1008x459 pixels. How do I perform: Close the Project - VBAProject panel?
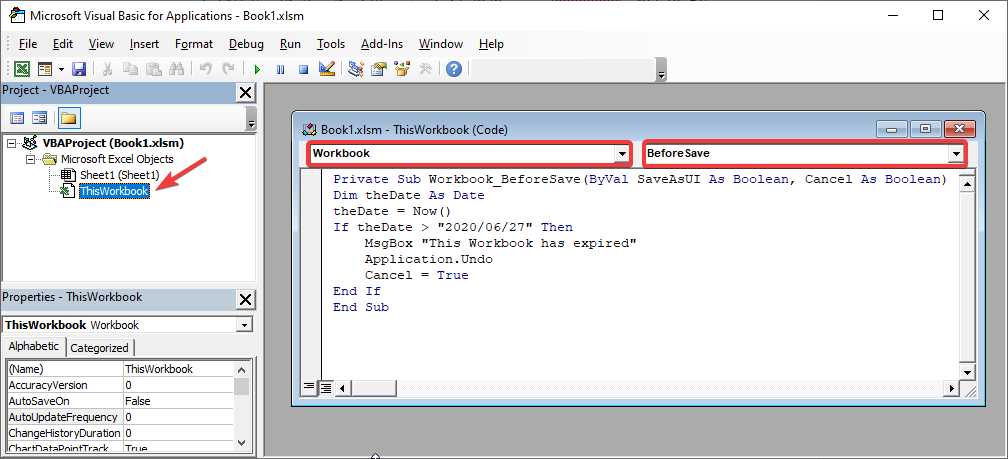point(246,93)
